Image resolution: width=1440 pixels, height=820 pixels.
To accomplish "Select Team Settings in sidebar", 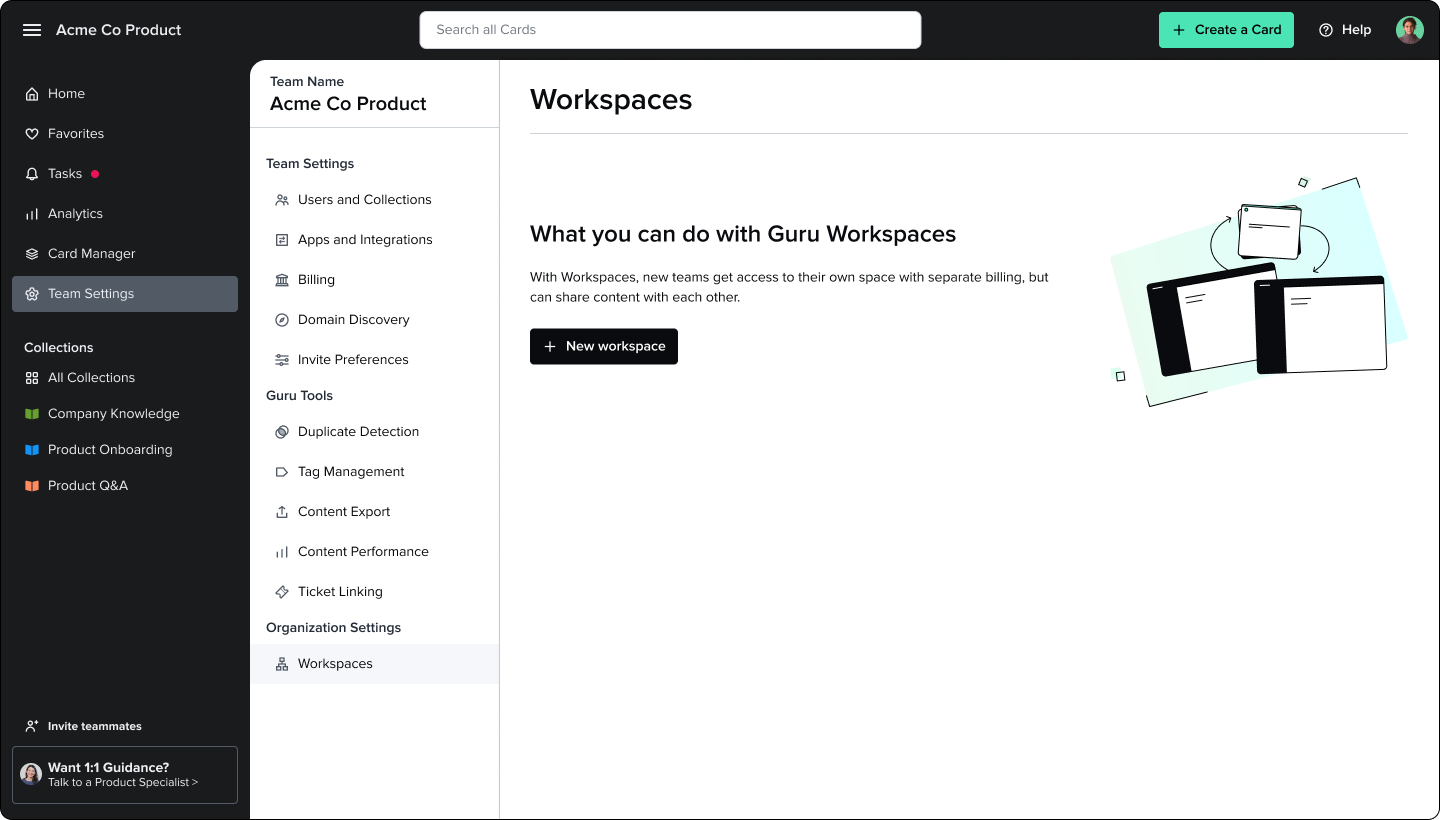I will tap(125, 294).
